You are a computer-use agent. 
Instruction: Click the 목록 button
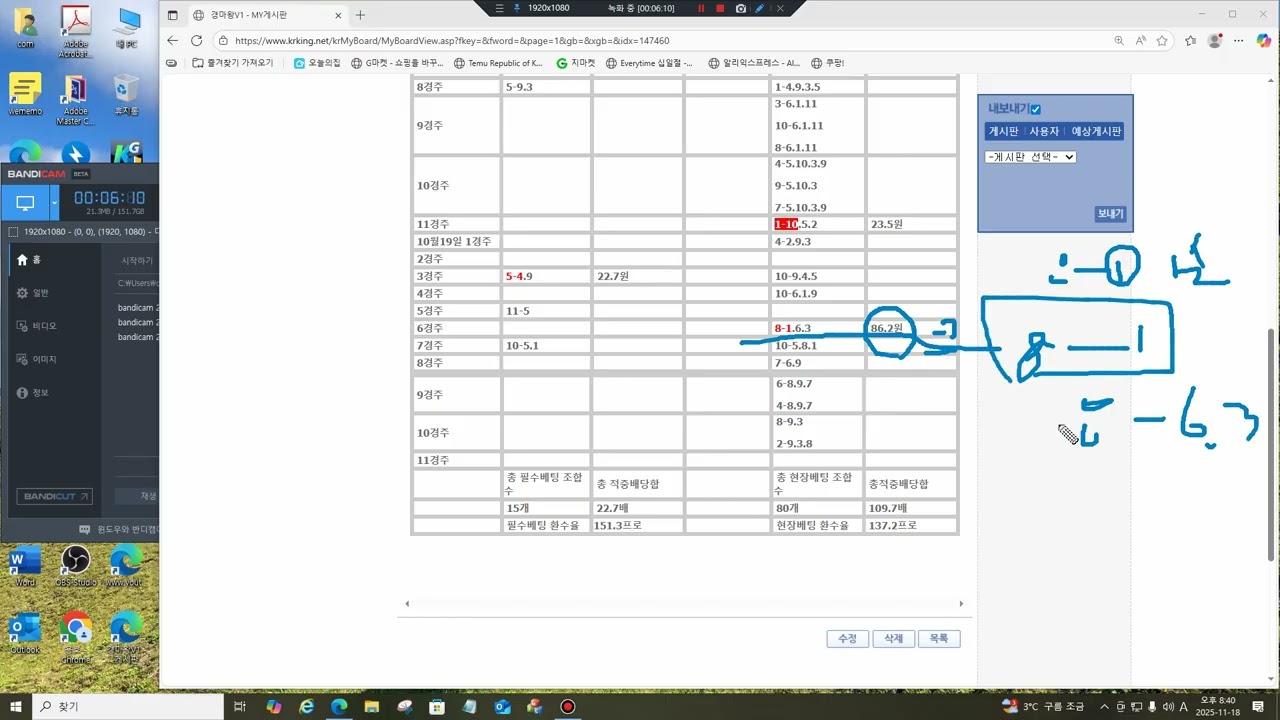pyautogui.click(x=939, y=639)
